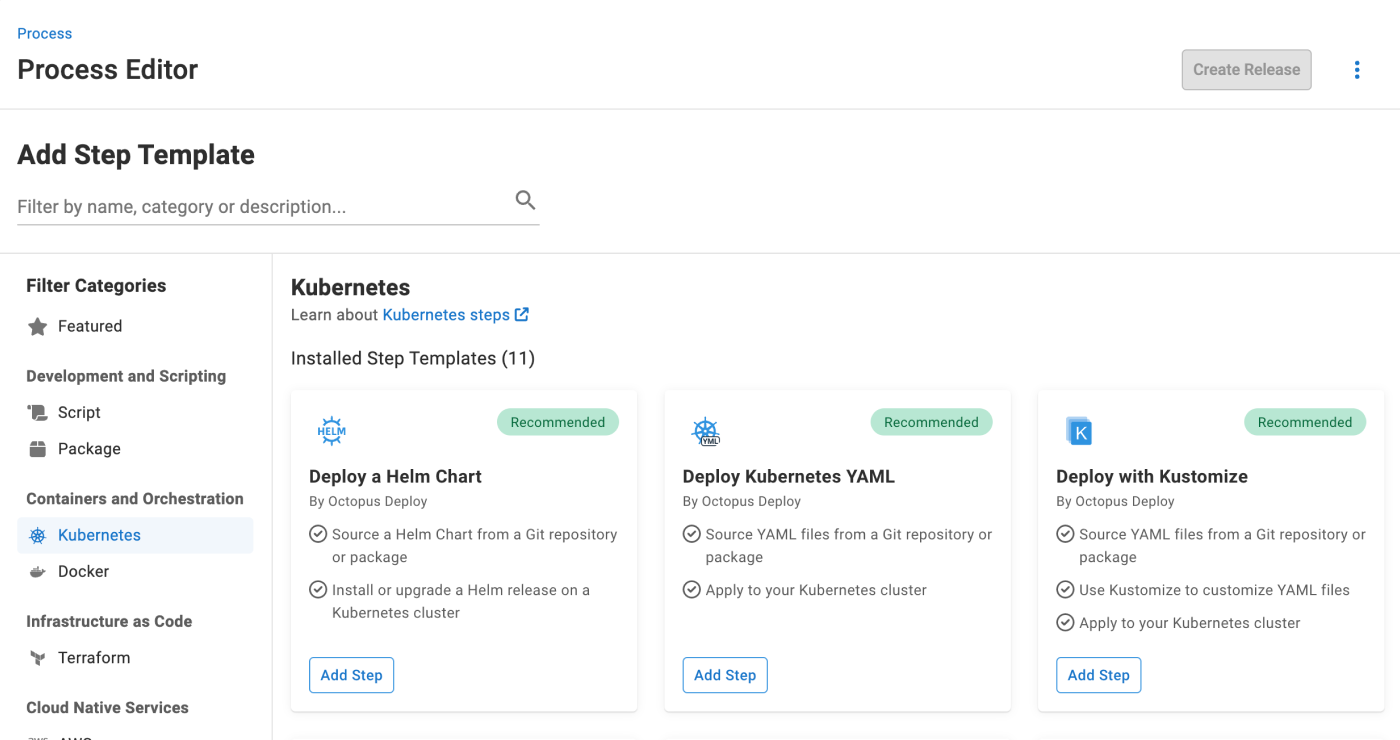The image size is (1400, 740).
Task: Open the Process breadcrumb link
Action: coord(44,33)
